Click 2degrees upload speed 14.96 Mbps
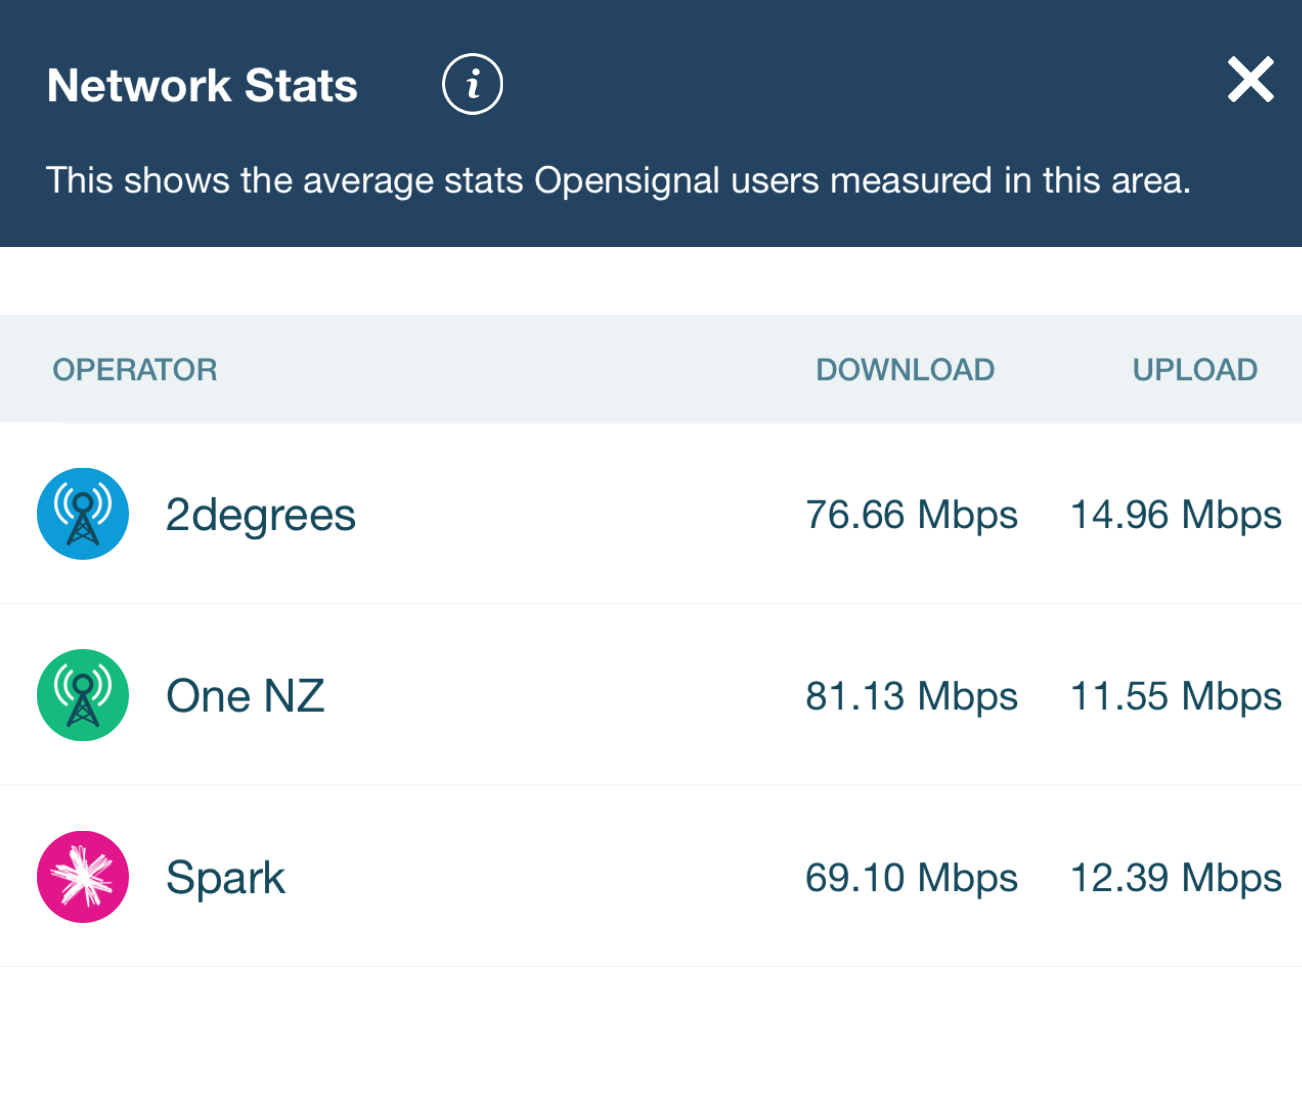The width and height of the screenshot is (1302, 1104). pos(1175,515)
